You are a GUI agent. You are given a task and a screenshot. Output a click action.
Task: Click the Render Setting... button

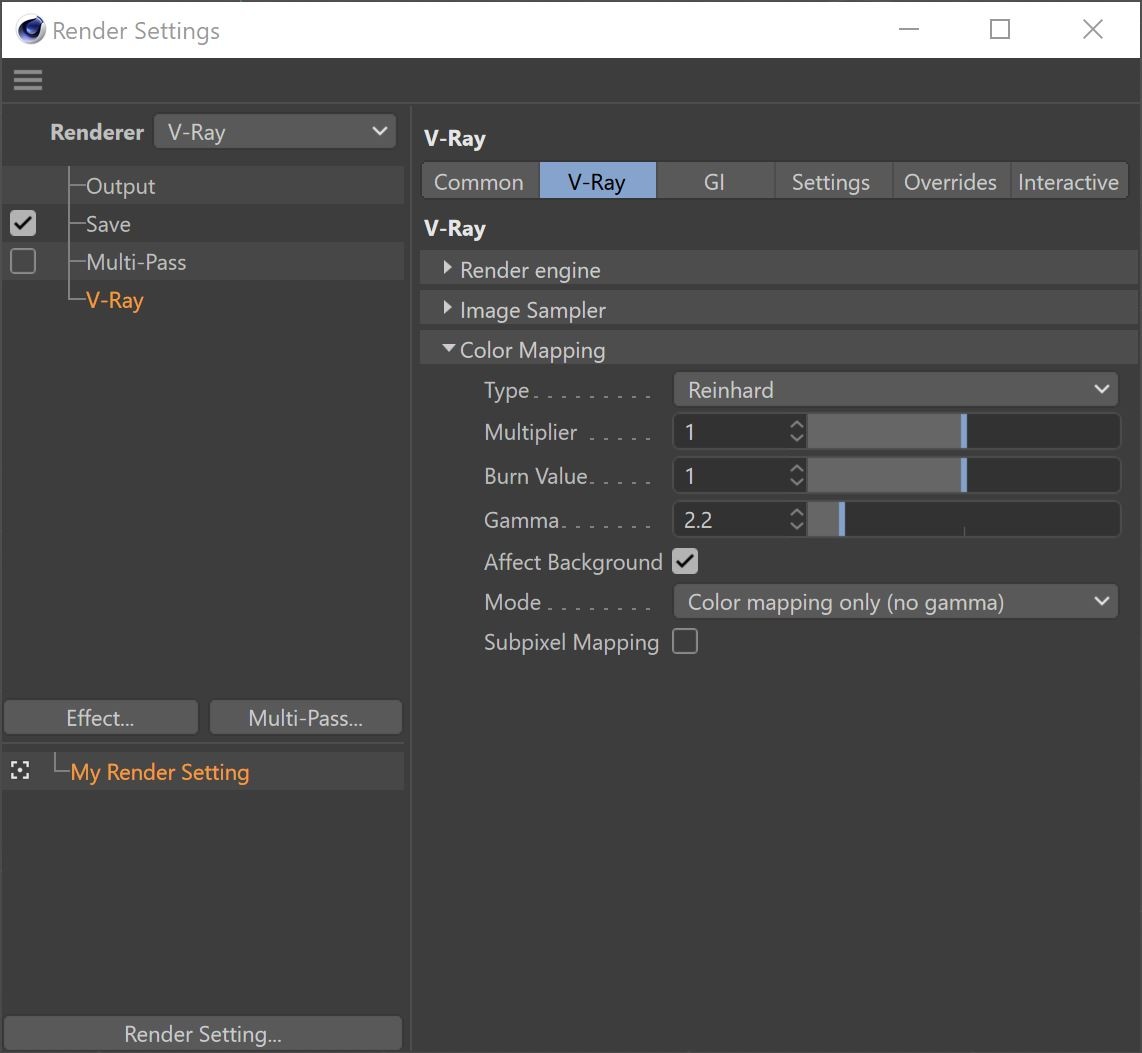[202, 1033]
